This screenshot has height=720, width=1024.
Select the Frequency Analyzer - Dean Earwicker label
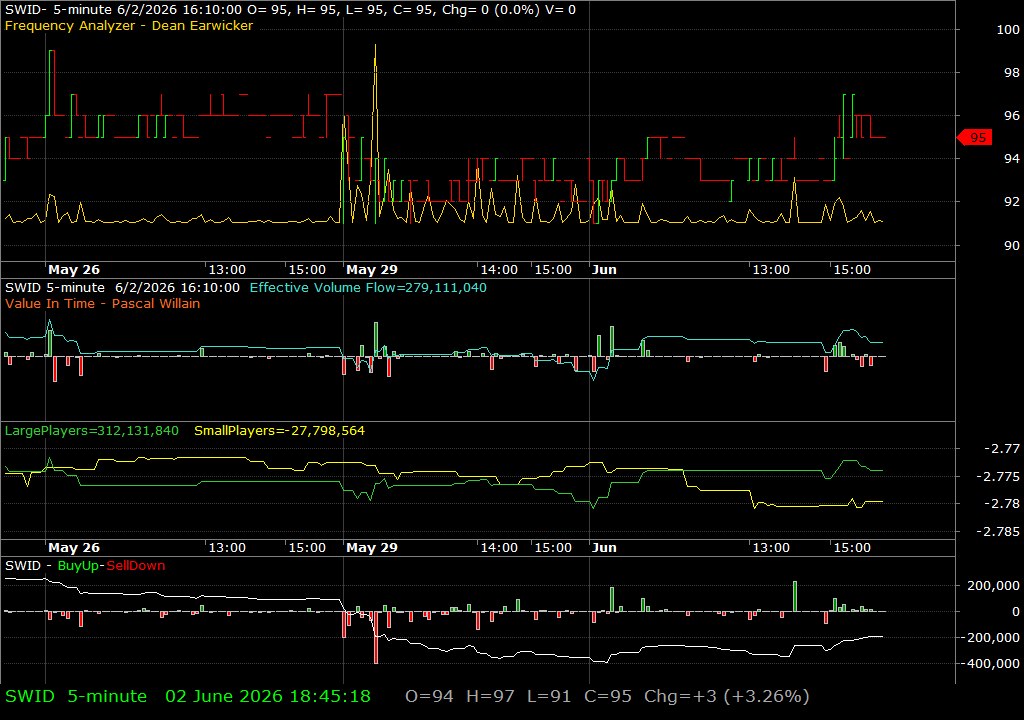129,25
